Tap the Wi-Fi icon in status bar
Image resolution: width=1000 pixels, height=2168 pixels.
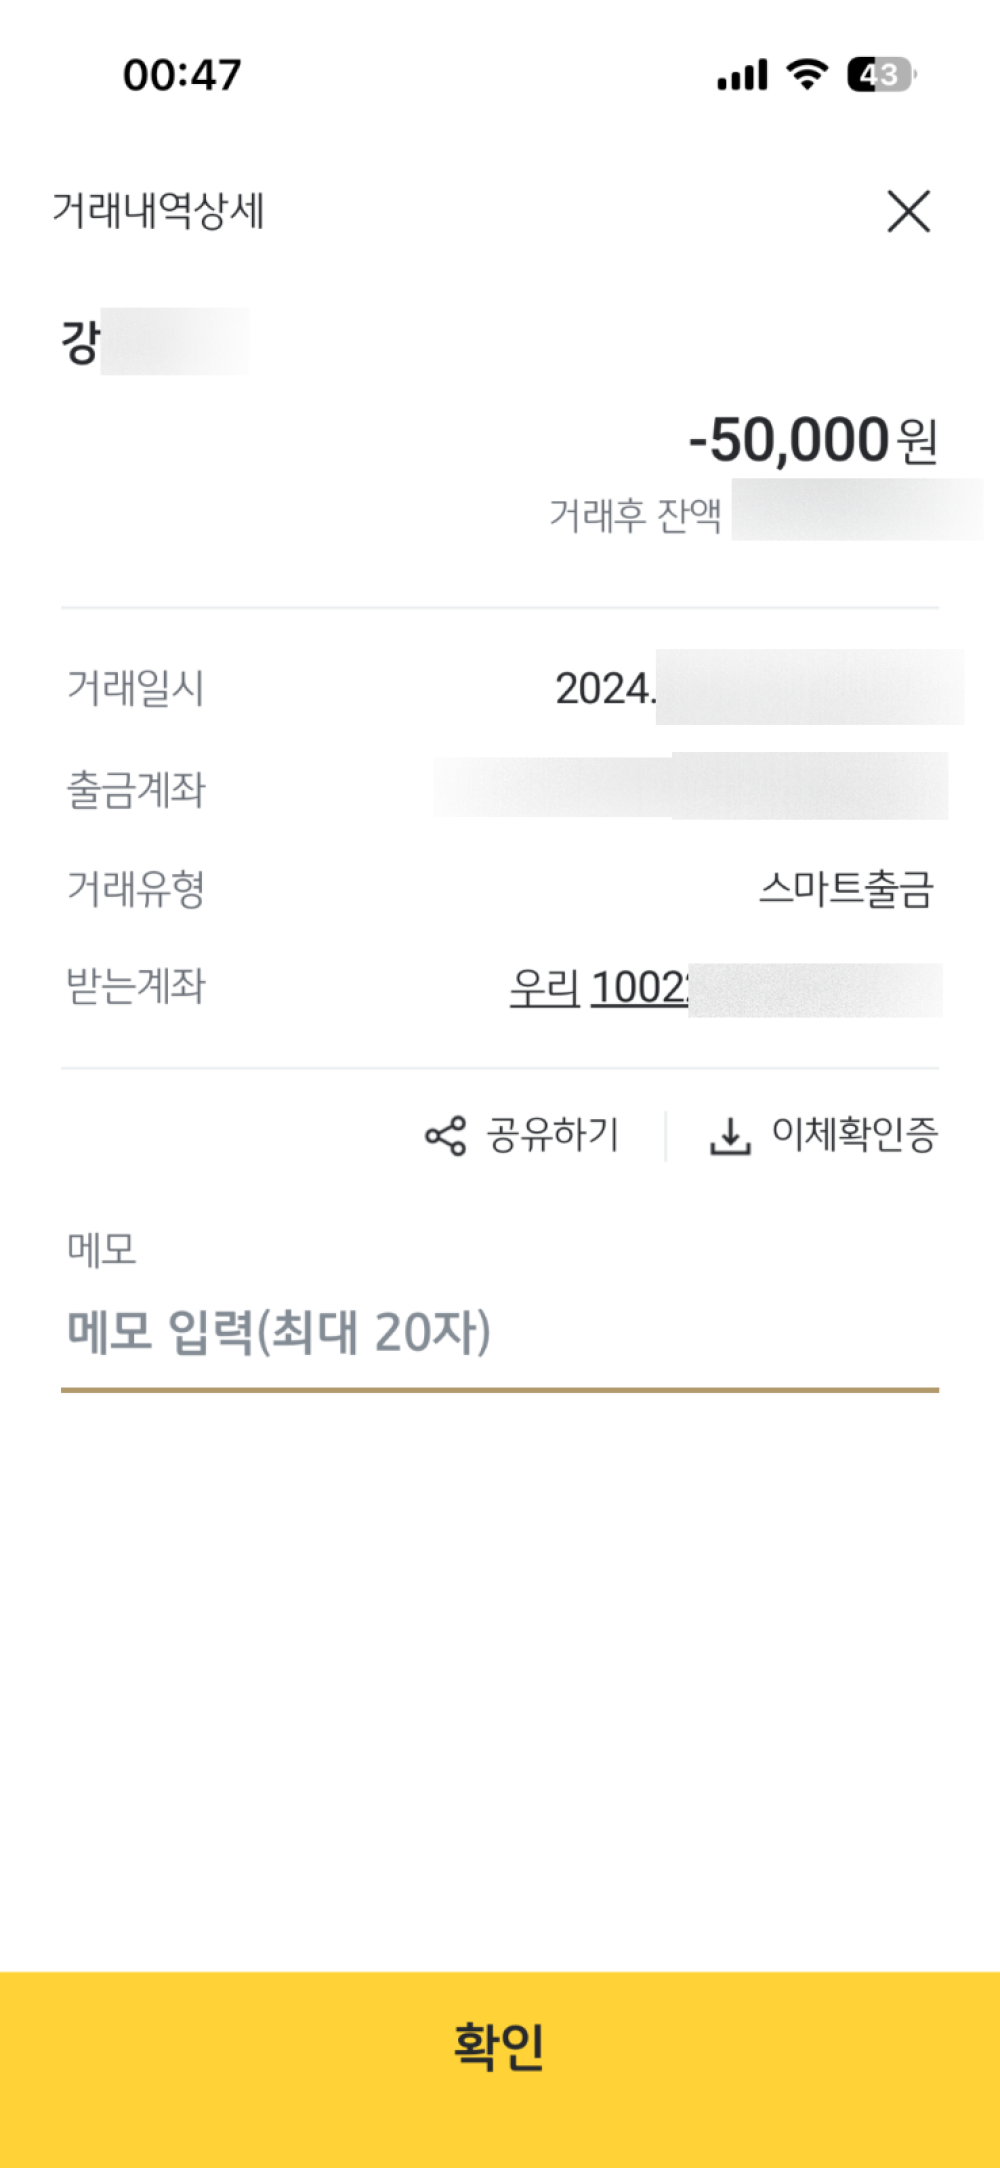pos(807,74)
